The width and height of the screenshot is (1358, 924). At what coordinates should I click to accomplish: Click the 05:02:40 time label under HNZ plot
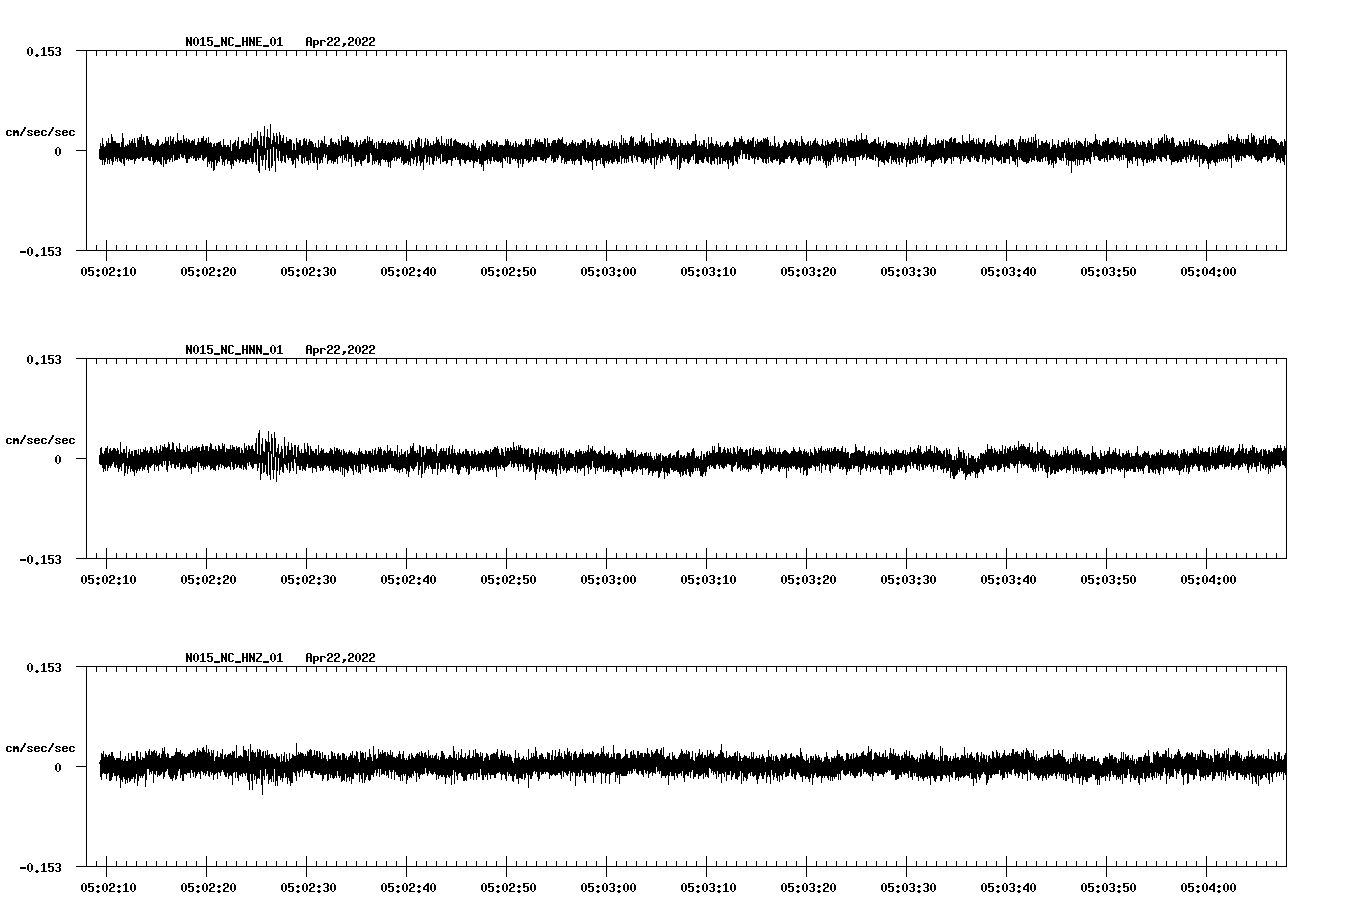(408, 887)
